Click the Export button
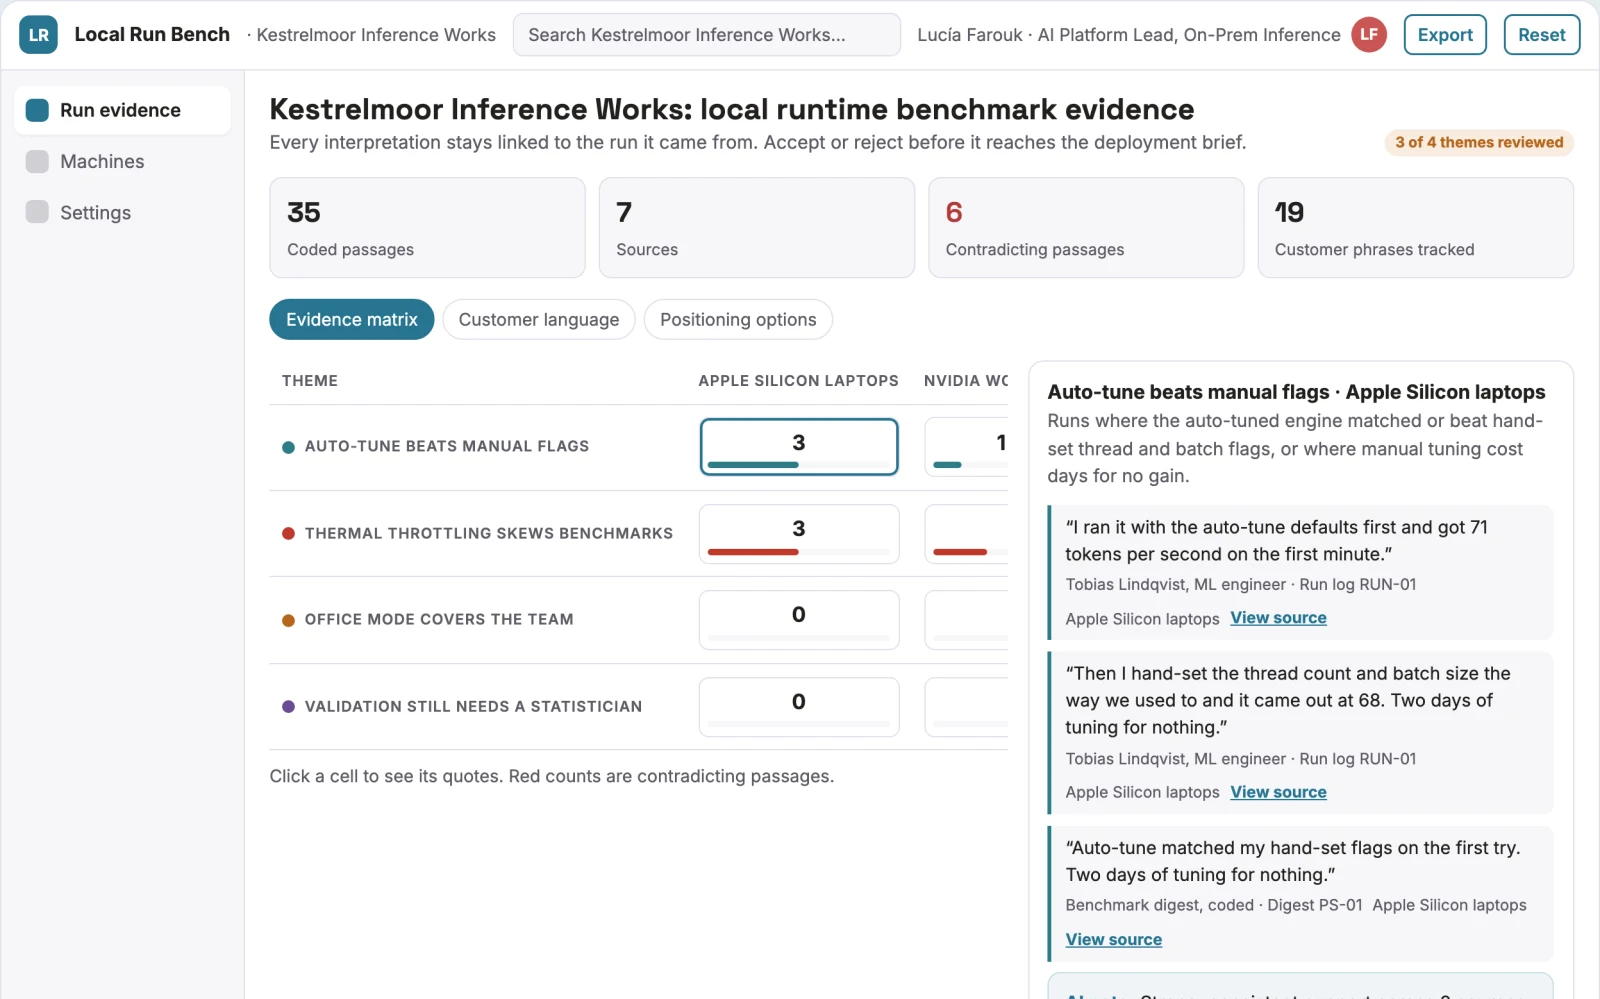The image size is (1600, 999). tap(1445, 35)
